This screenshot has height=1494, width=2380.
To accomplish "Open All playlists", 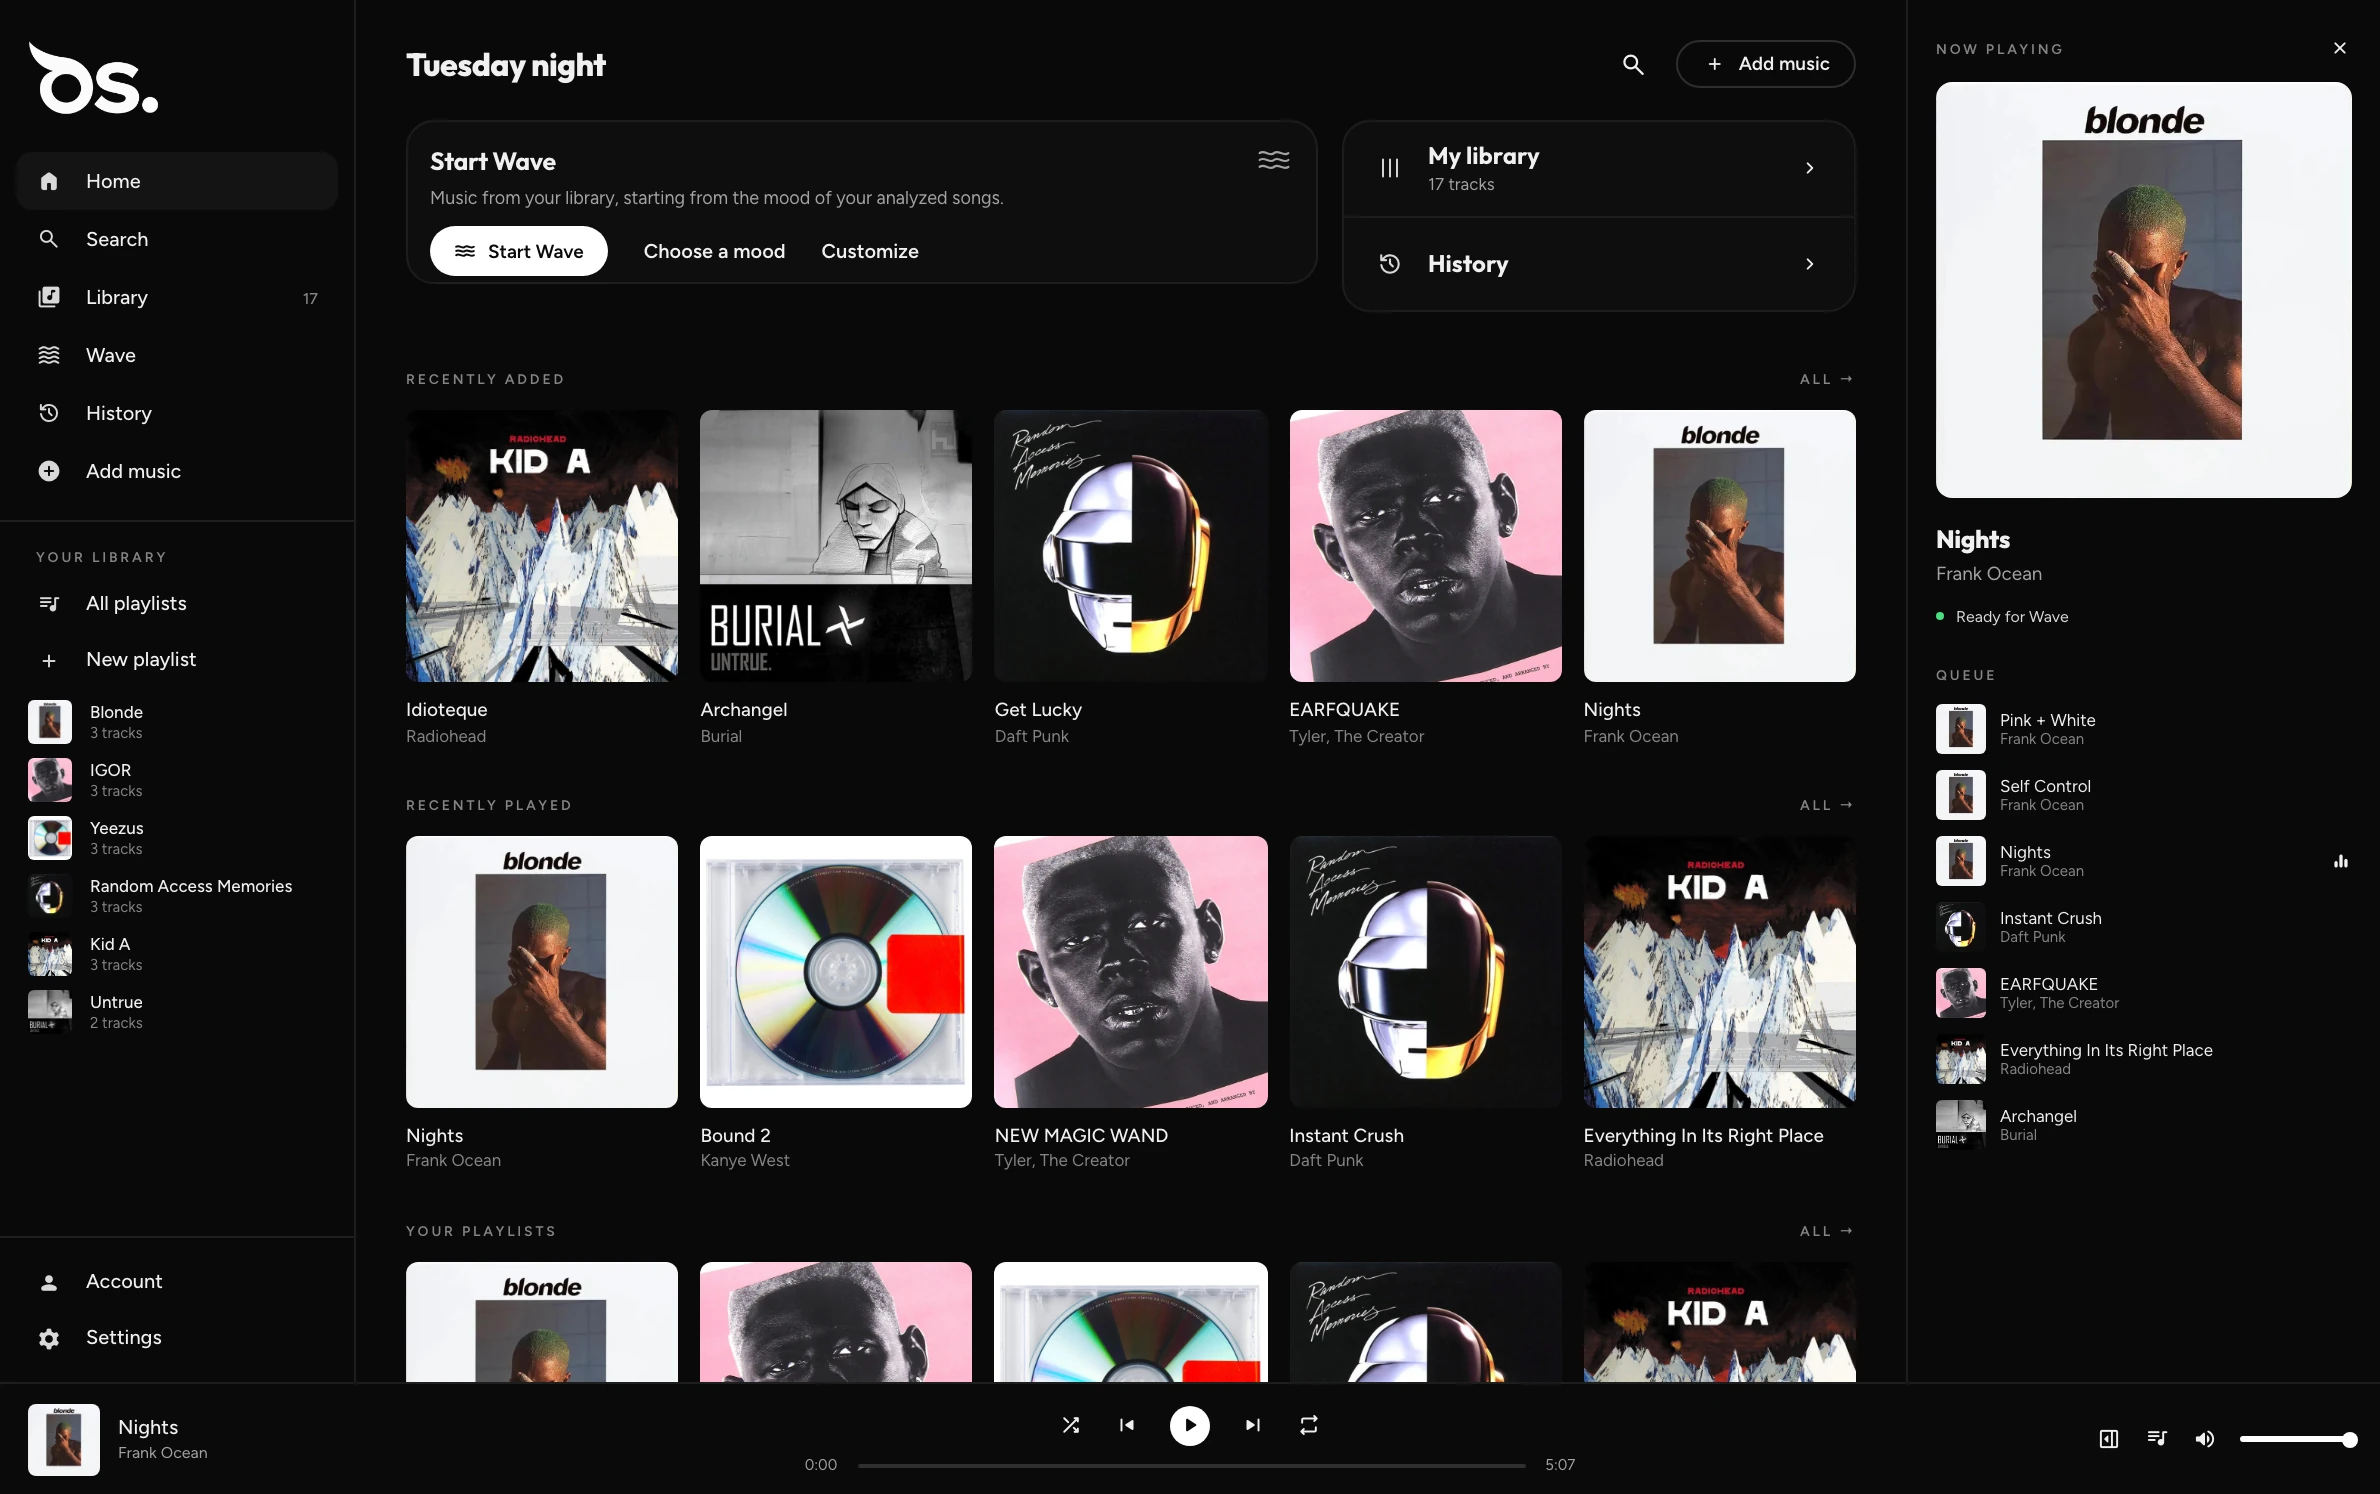I will pyautogui.click(x=177, y=603).
